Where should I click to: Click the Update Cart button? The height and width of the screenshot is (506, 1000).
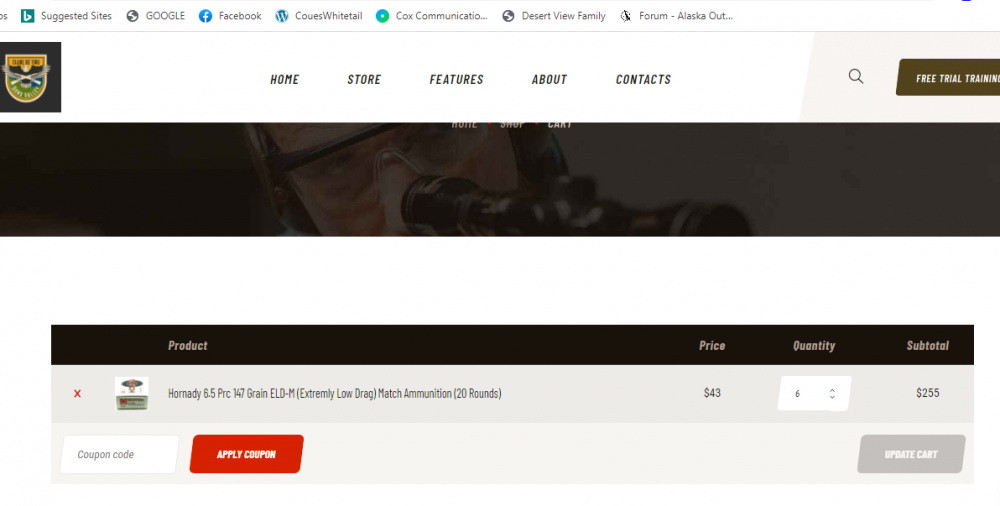[x=911, y=454]
